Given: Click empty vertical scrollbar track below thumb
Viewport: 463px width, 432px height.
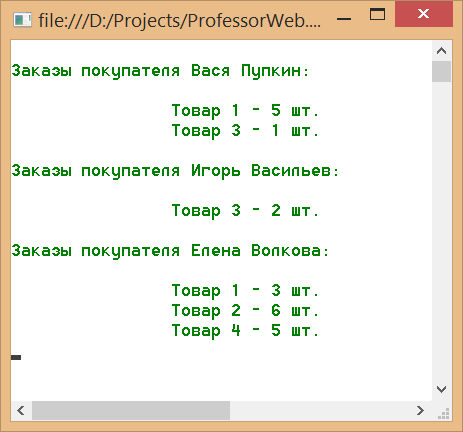Looking at the screenshot, I should 442,230.
